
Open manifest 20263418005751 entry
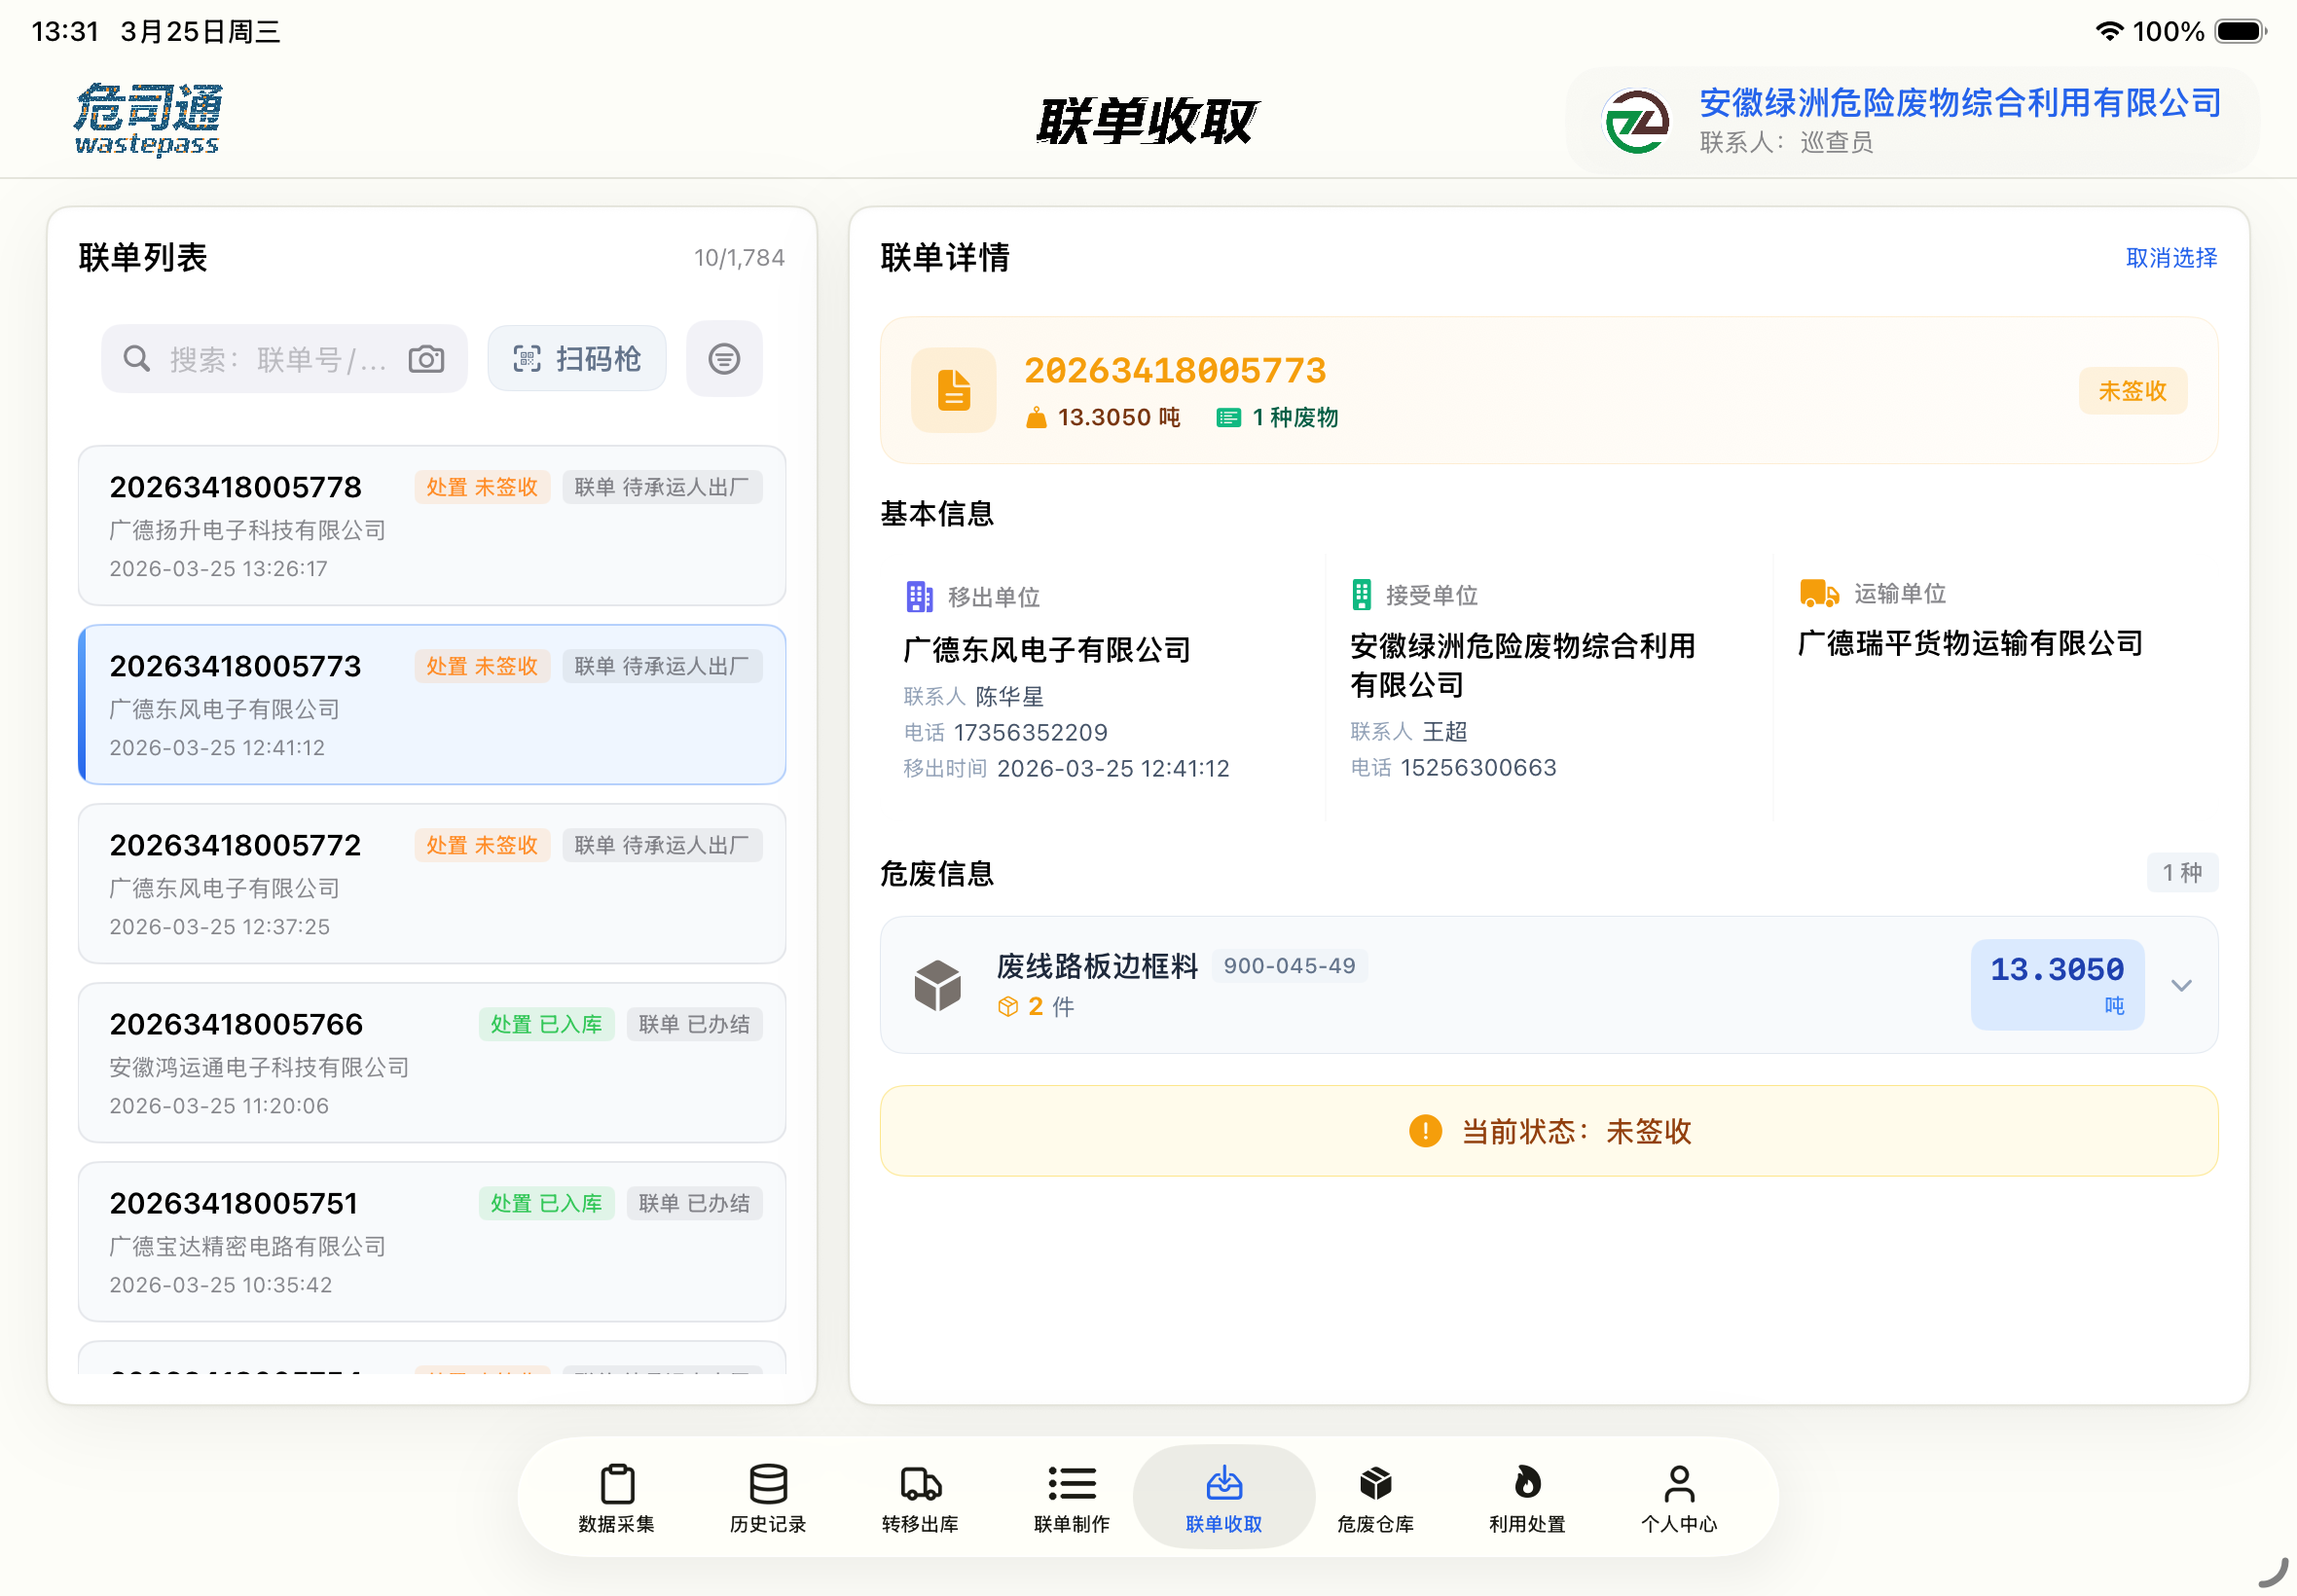tap(432, 1242)
